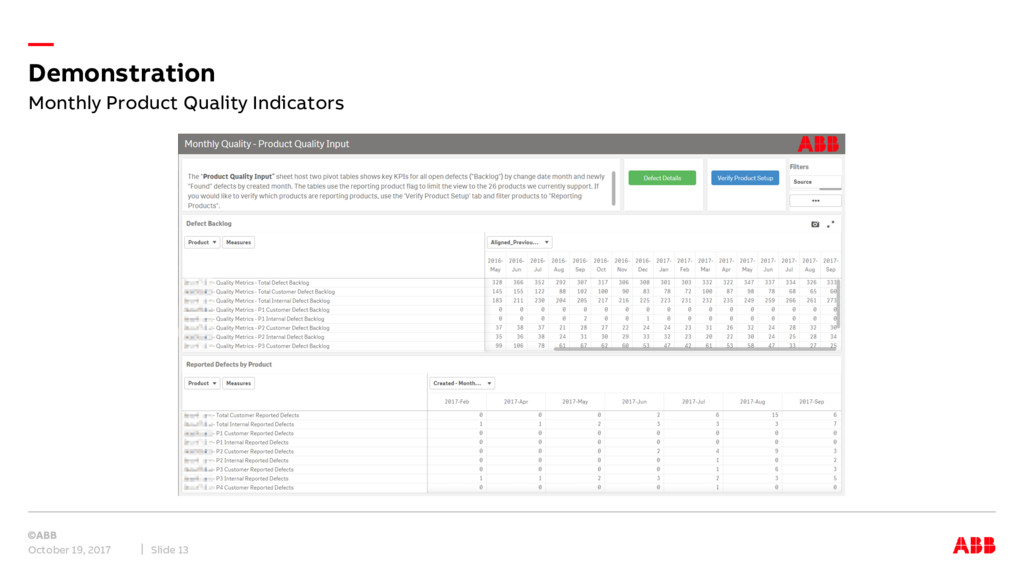Open the Aligned_Previou... dimension dropdown

coord(519,242)
